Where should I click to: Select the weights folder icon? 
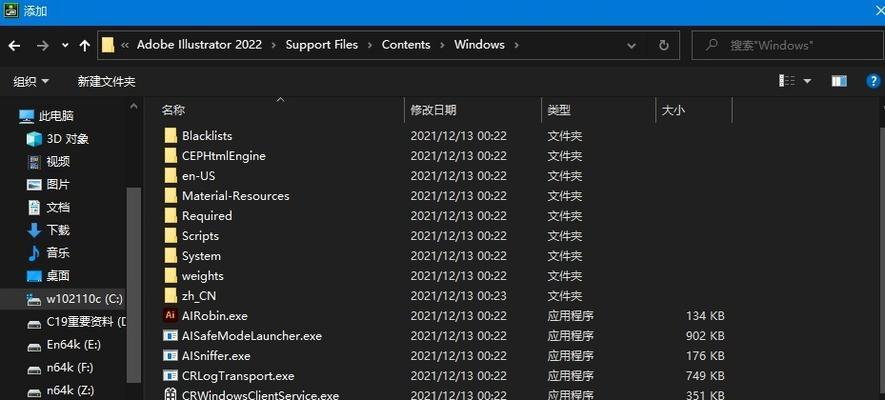tap(171, 276)
